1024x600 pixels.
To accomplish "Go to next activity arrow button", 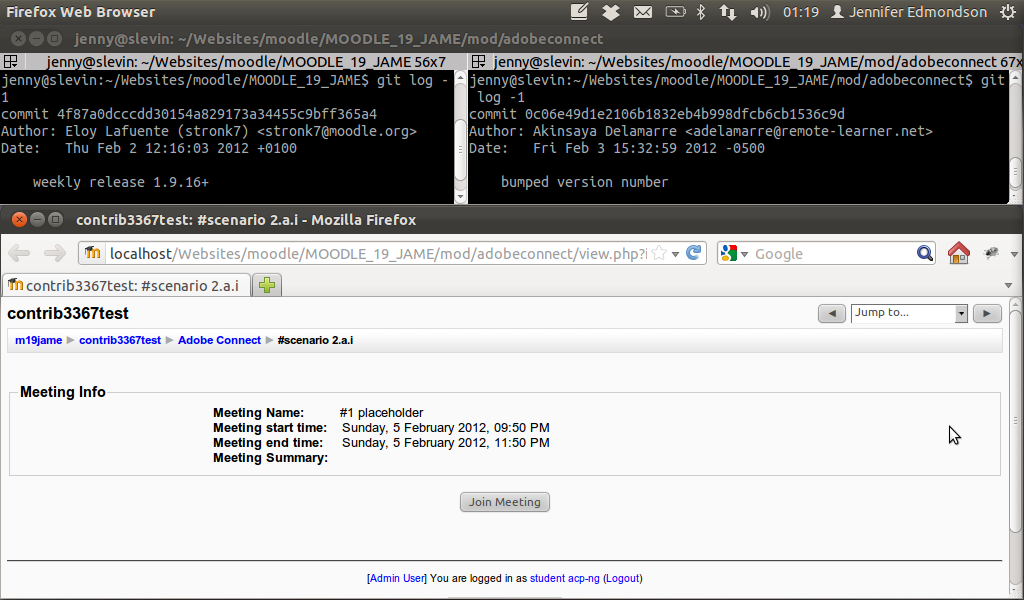I will point(987,313).
